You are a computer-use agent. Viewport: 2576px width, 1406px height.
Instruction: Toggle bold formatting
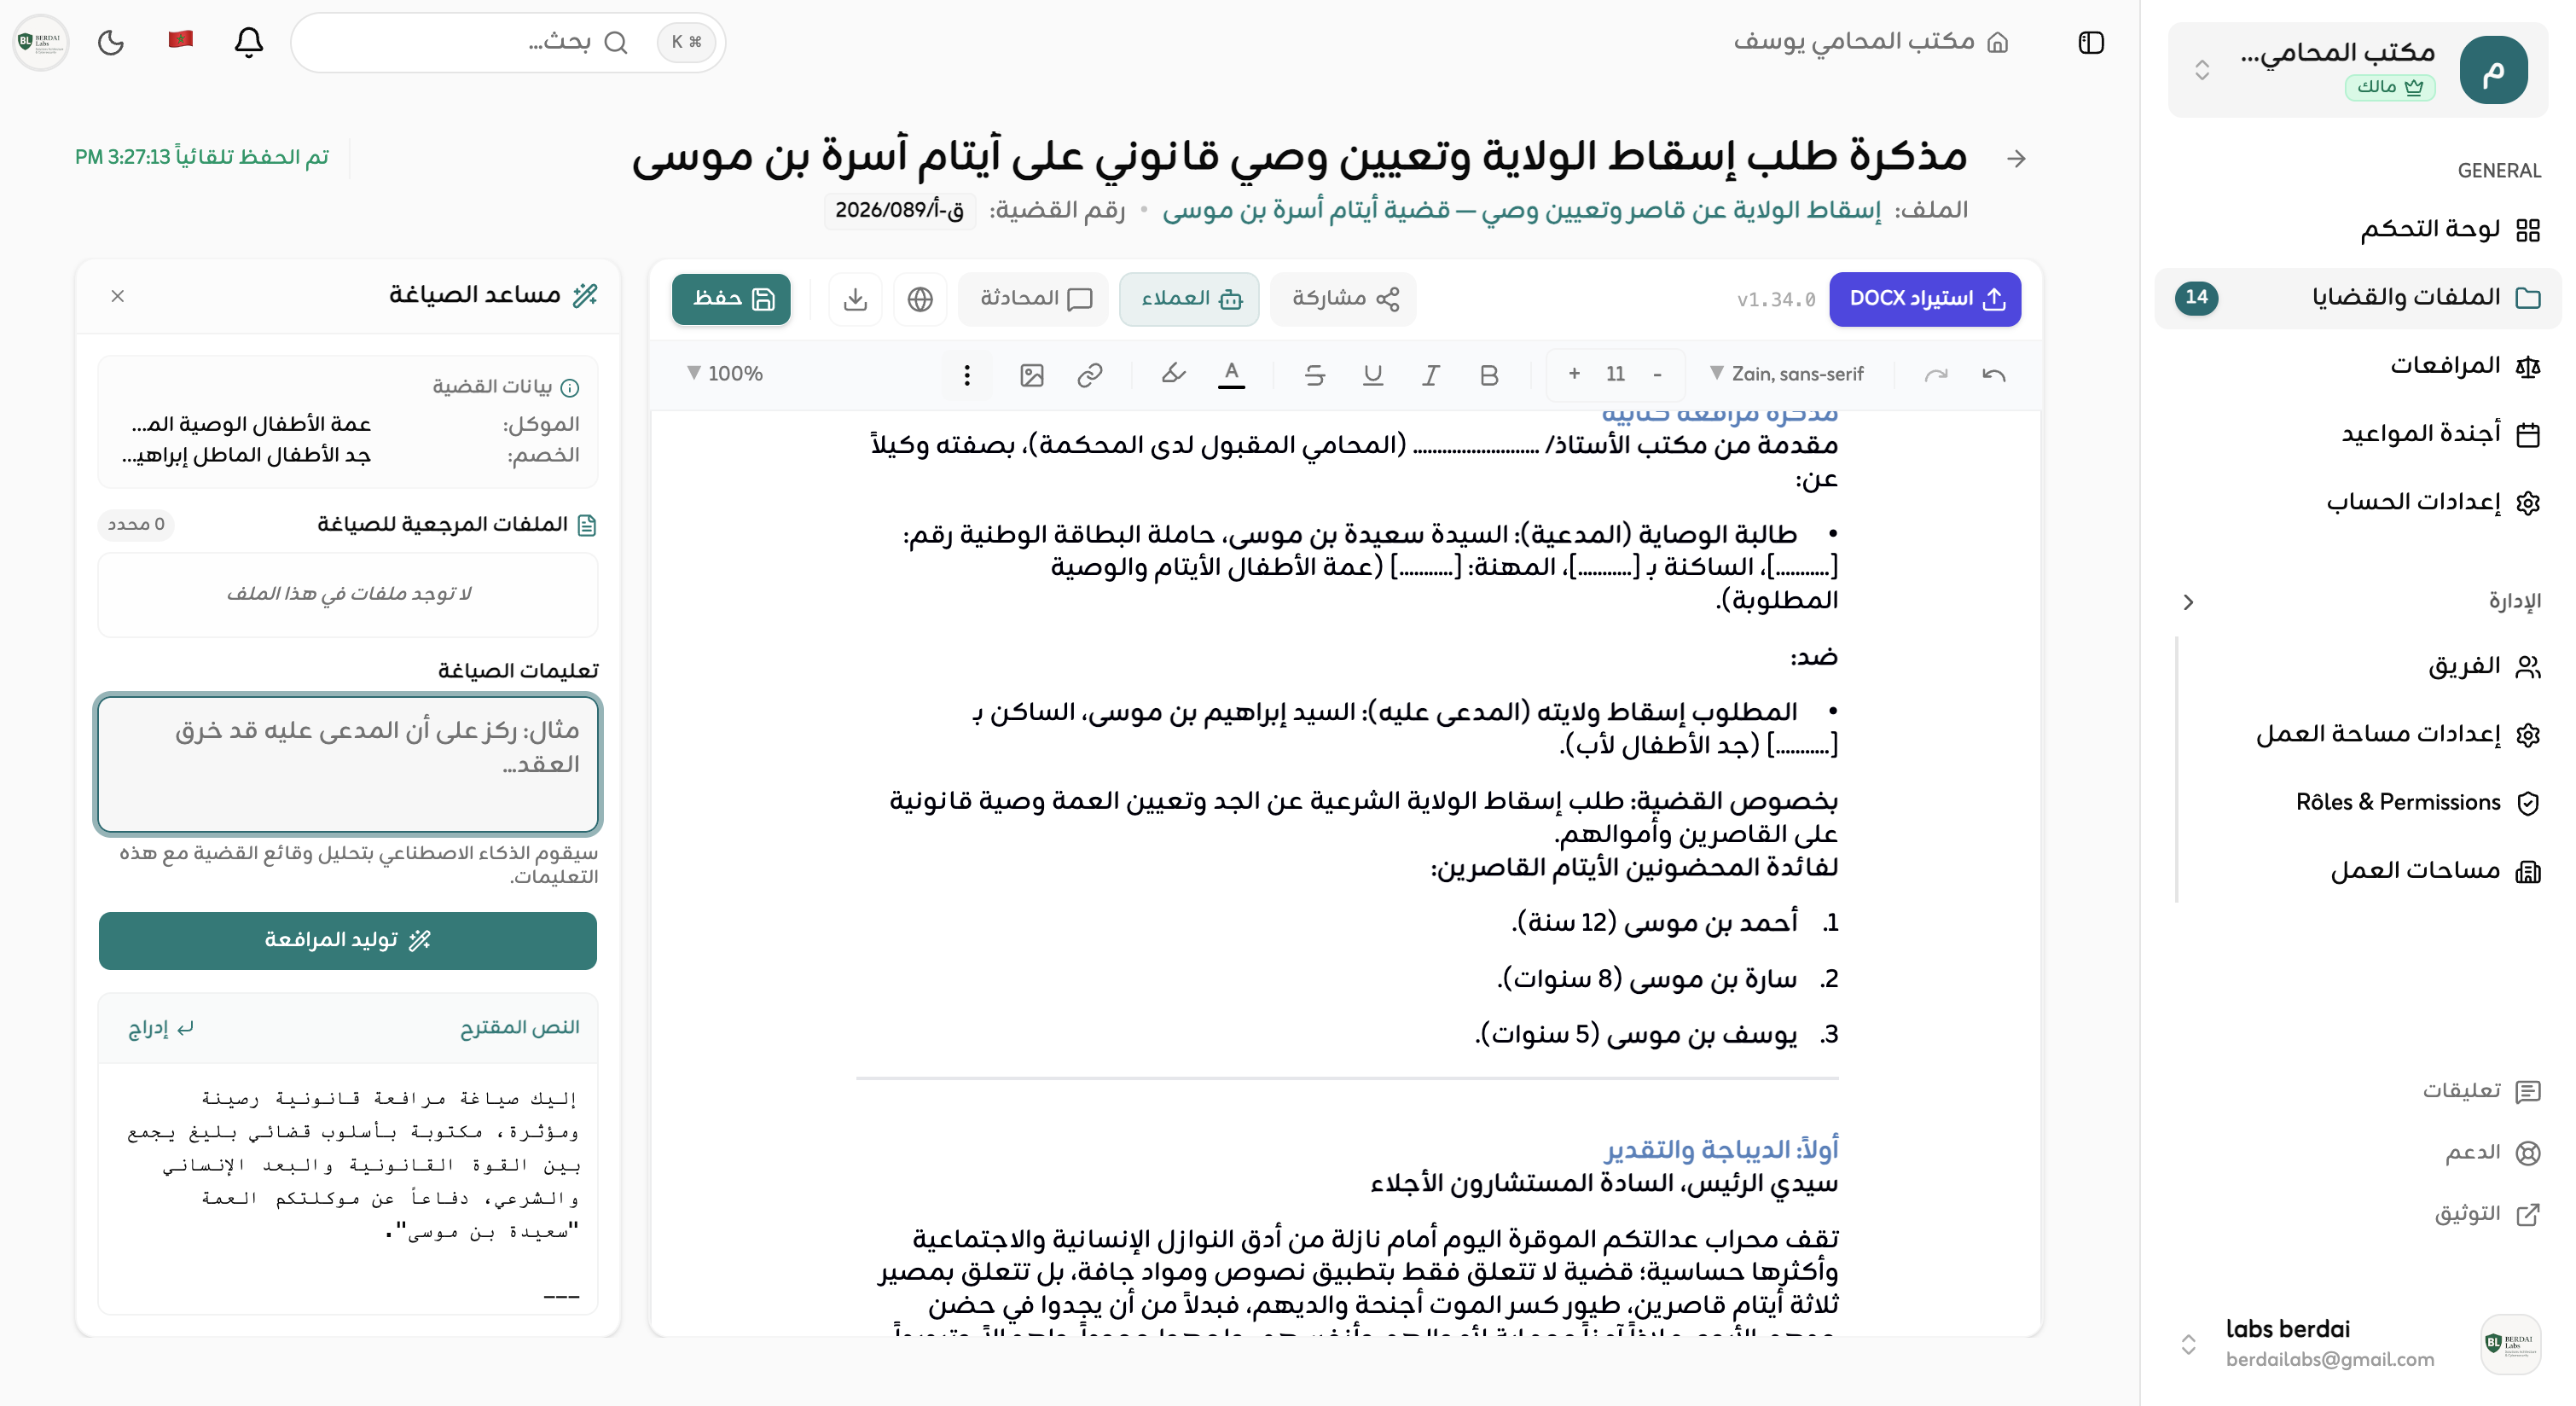(x=1489, y=374)
